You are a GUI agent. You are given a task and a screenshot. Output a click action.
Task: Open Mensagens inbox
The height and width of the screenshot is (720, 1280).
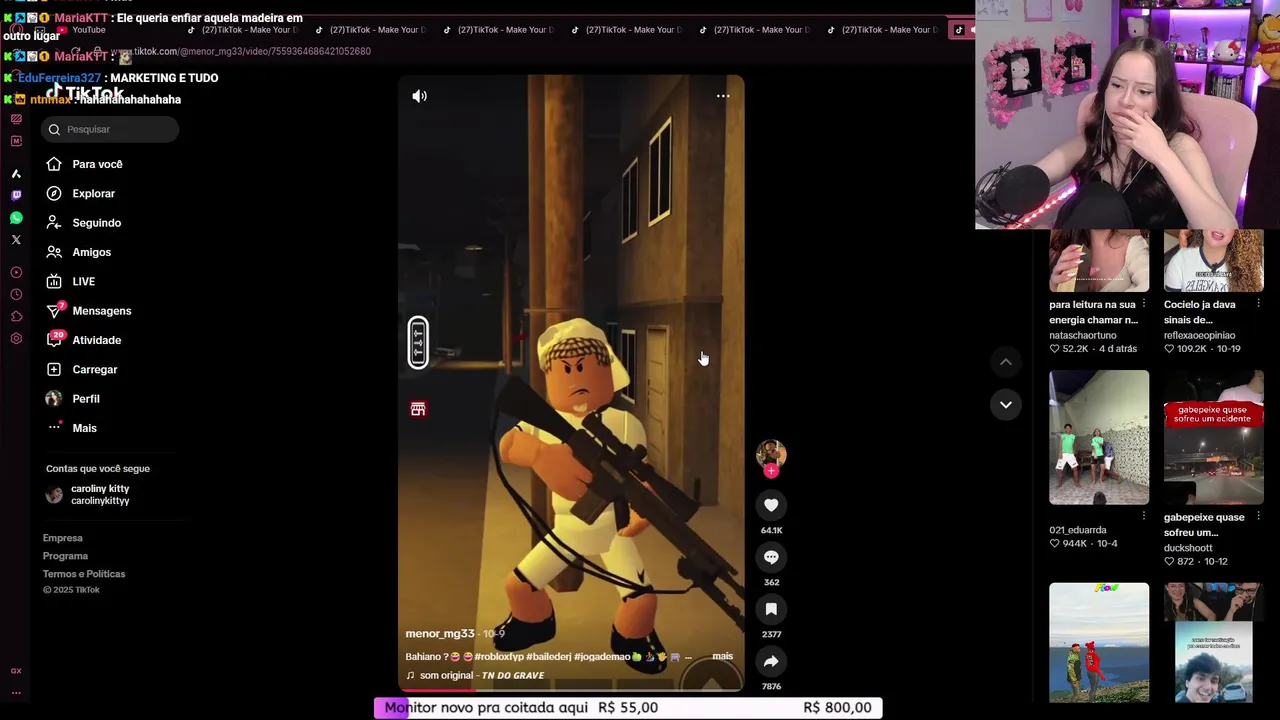point(101,311)
